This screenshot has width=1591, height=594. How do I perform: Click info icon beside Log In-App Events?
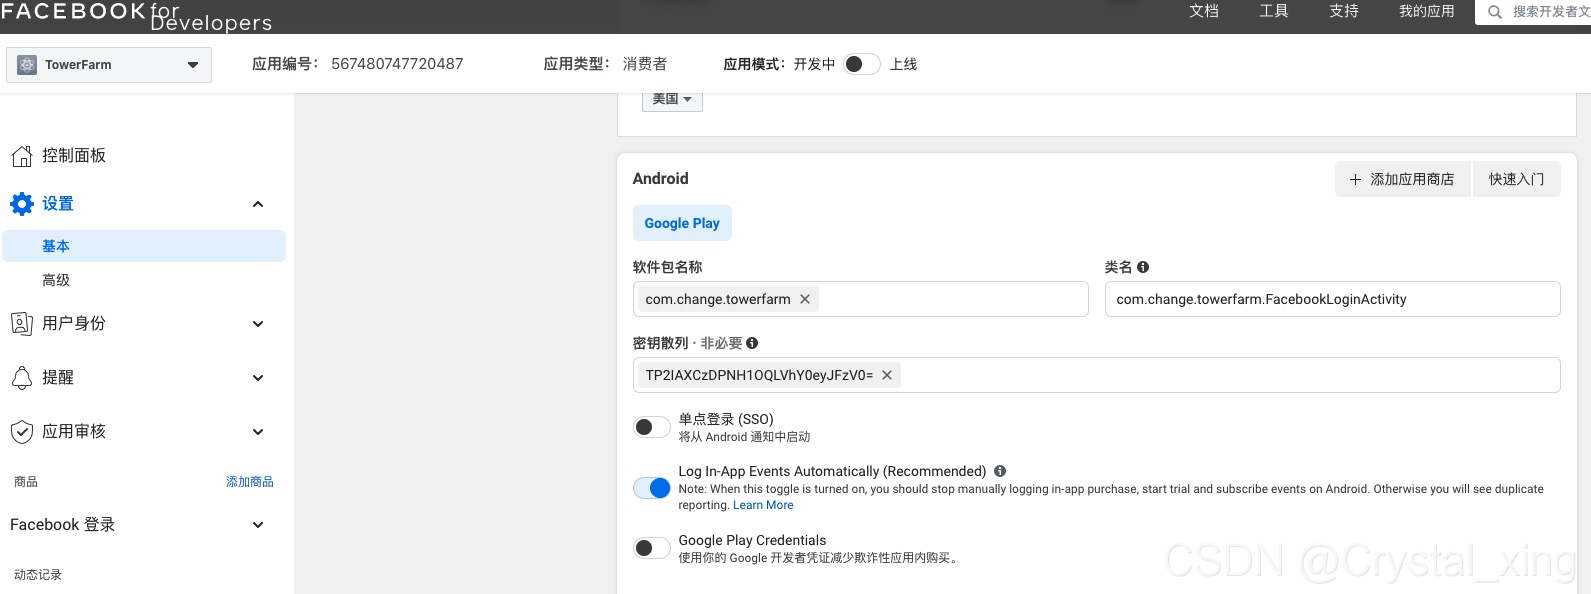pos(1000,471)
